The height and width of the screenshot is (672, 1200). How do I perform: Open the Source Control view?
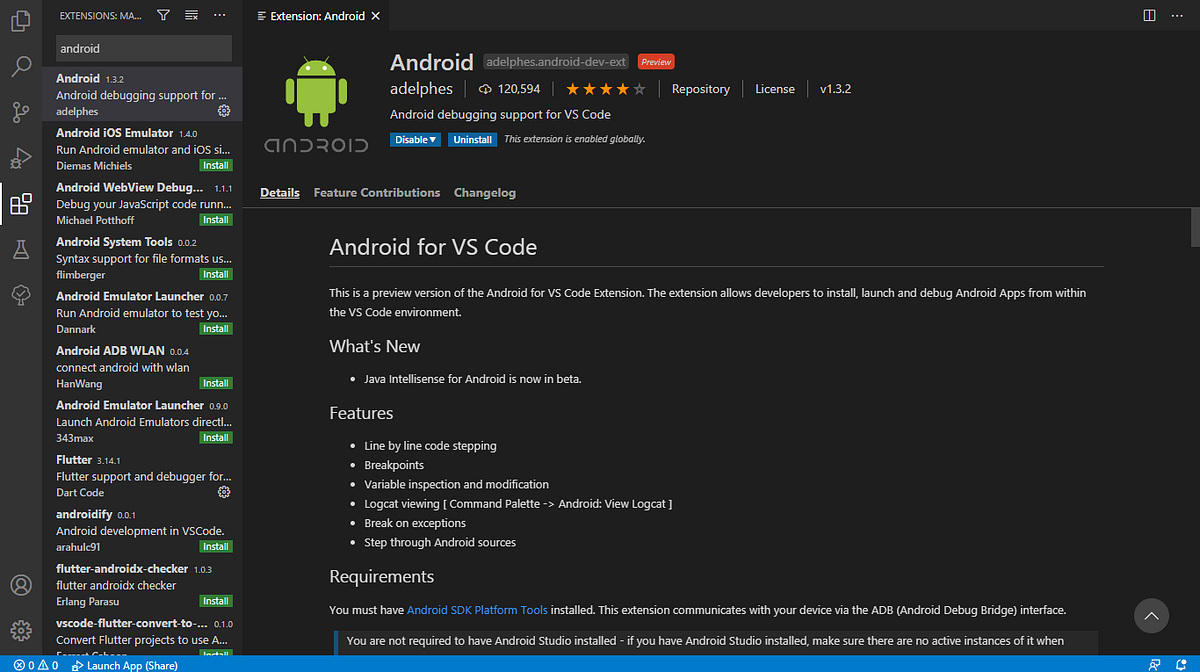tap(20, 112)
